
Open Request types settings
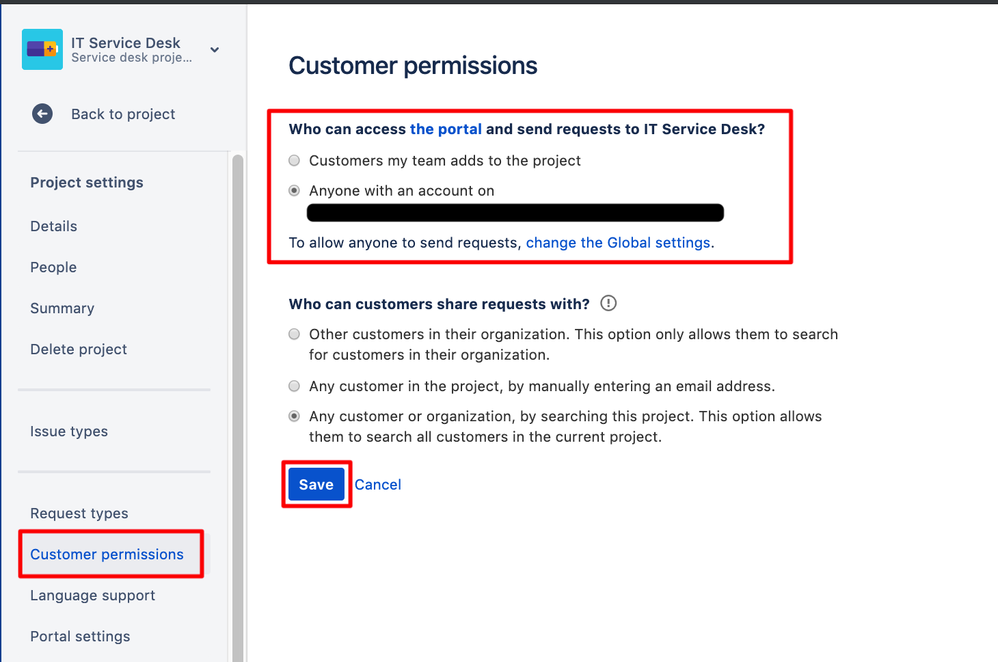tap(79, 514)
